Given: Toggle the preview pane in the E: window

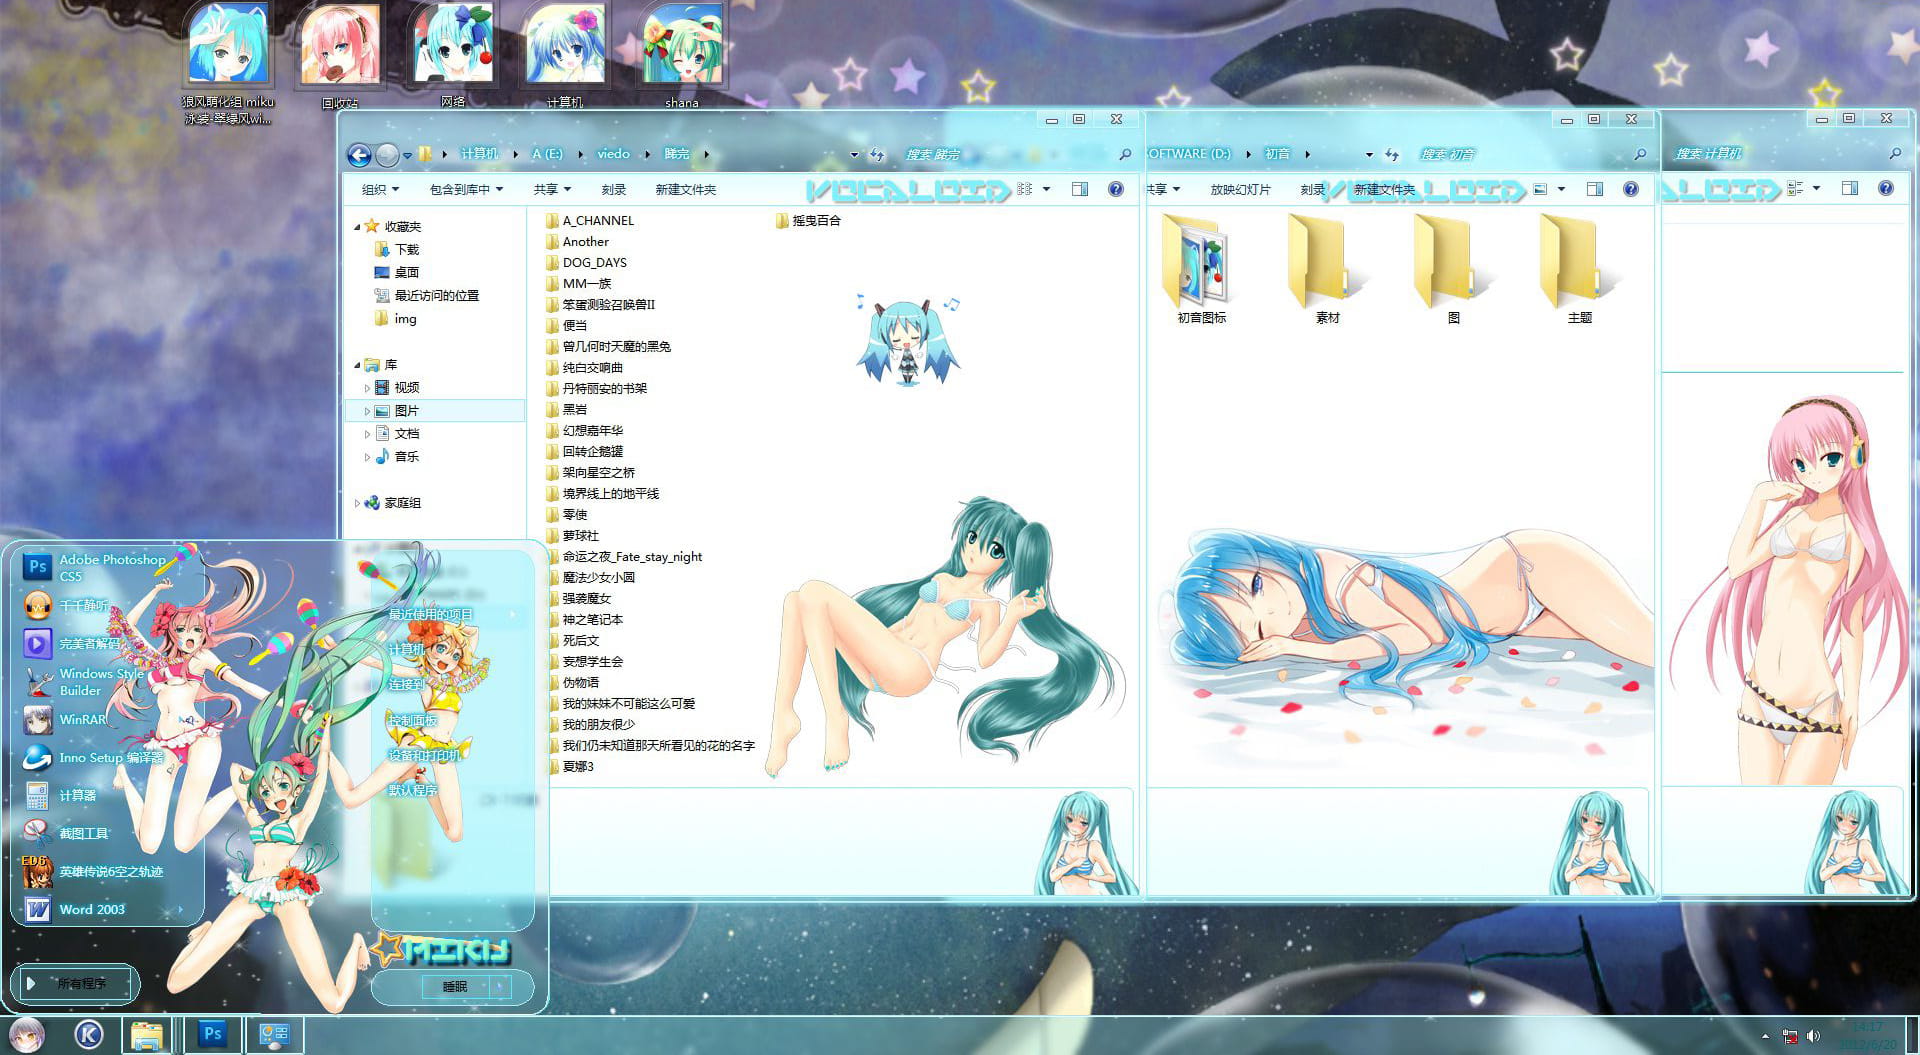Looking at the screenshot, I should [1080, 189].
